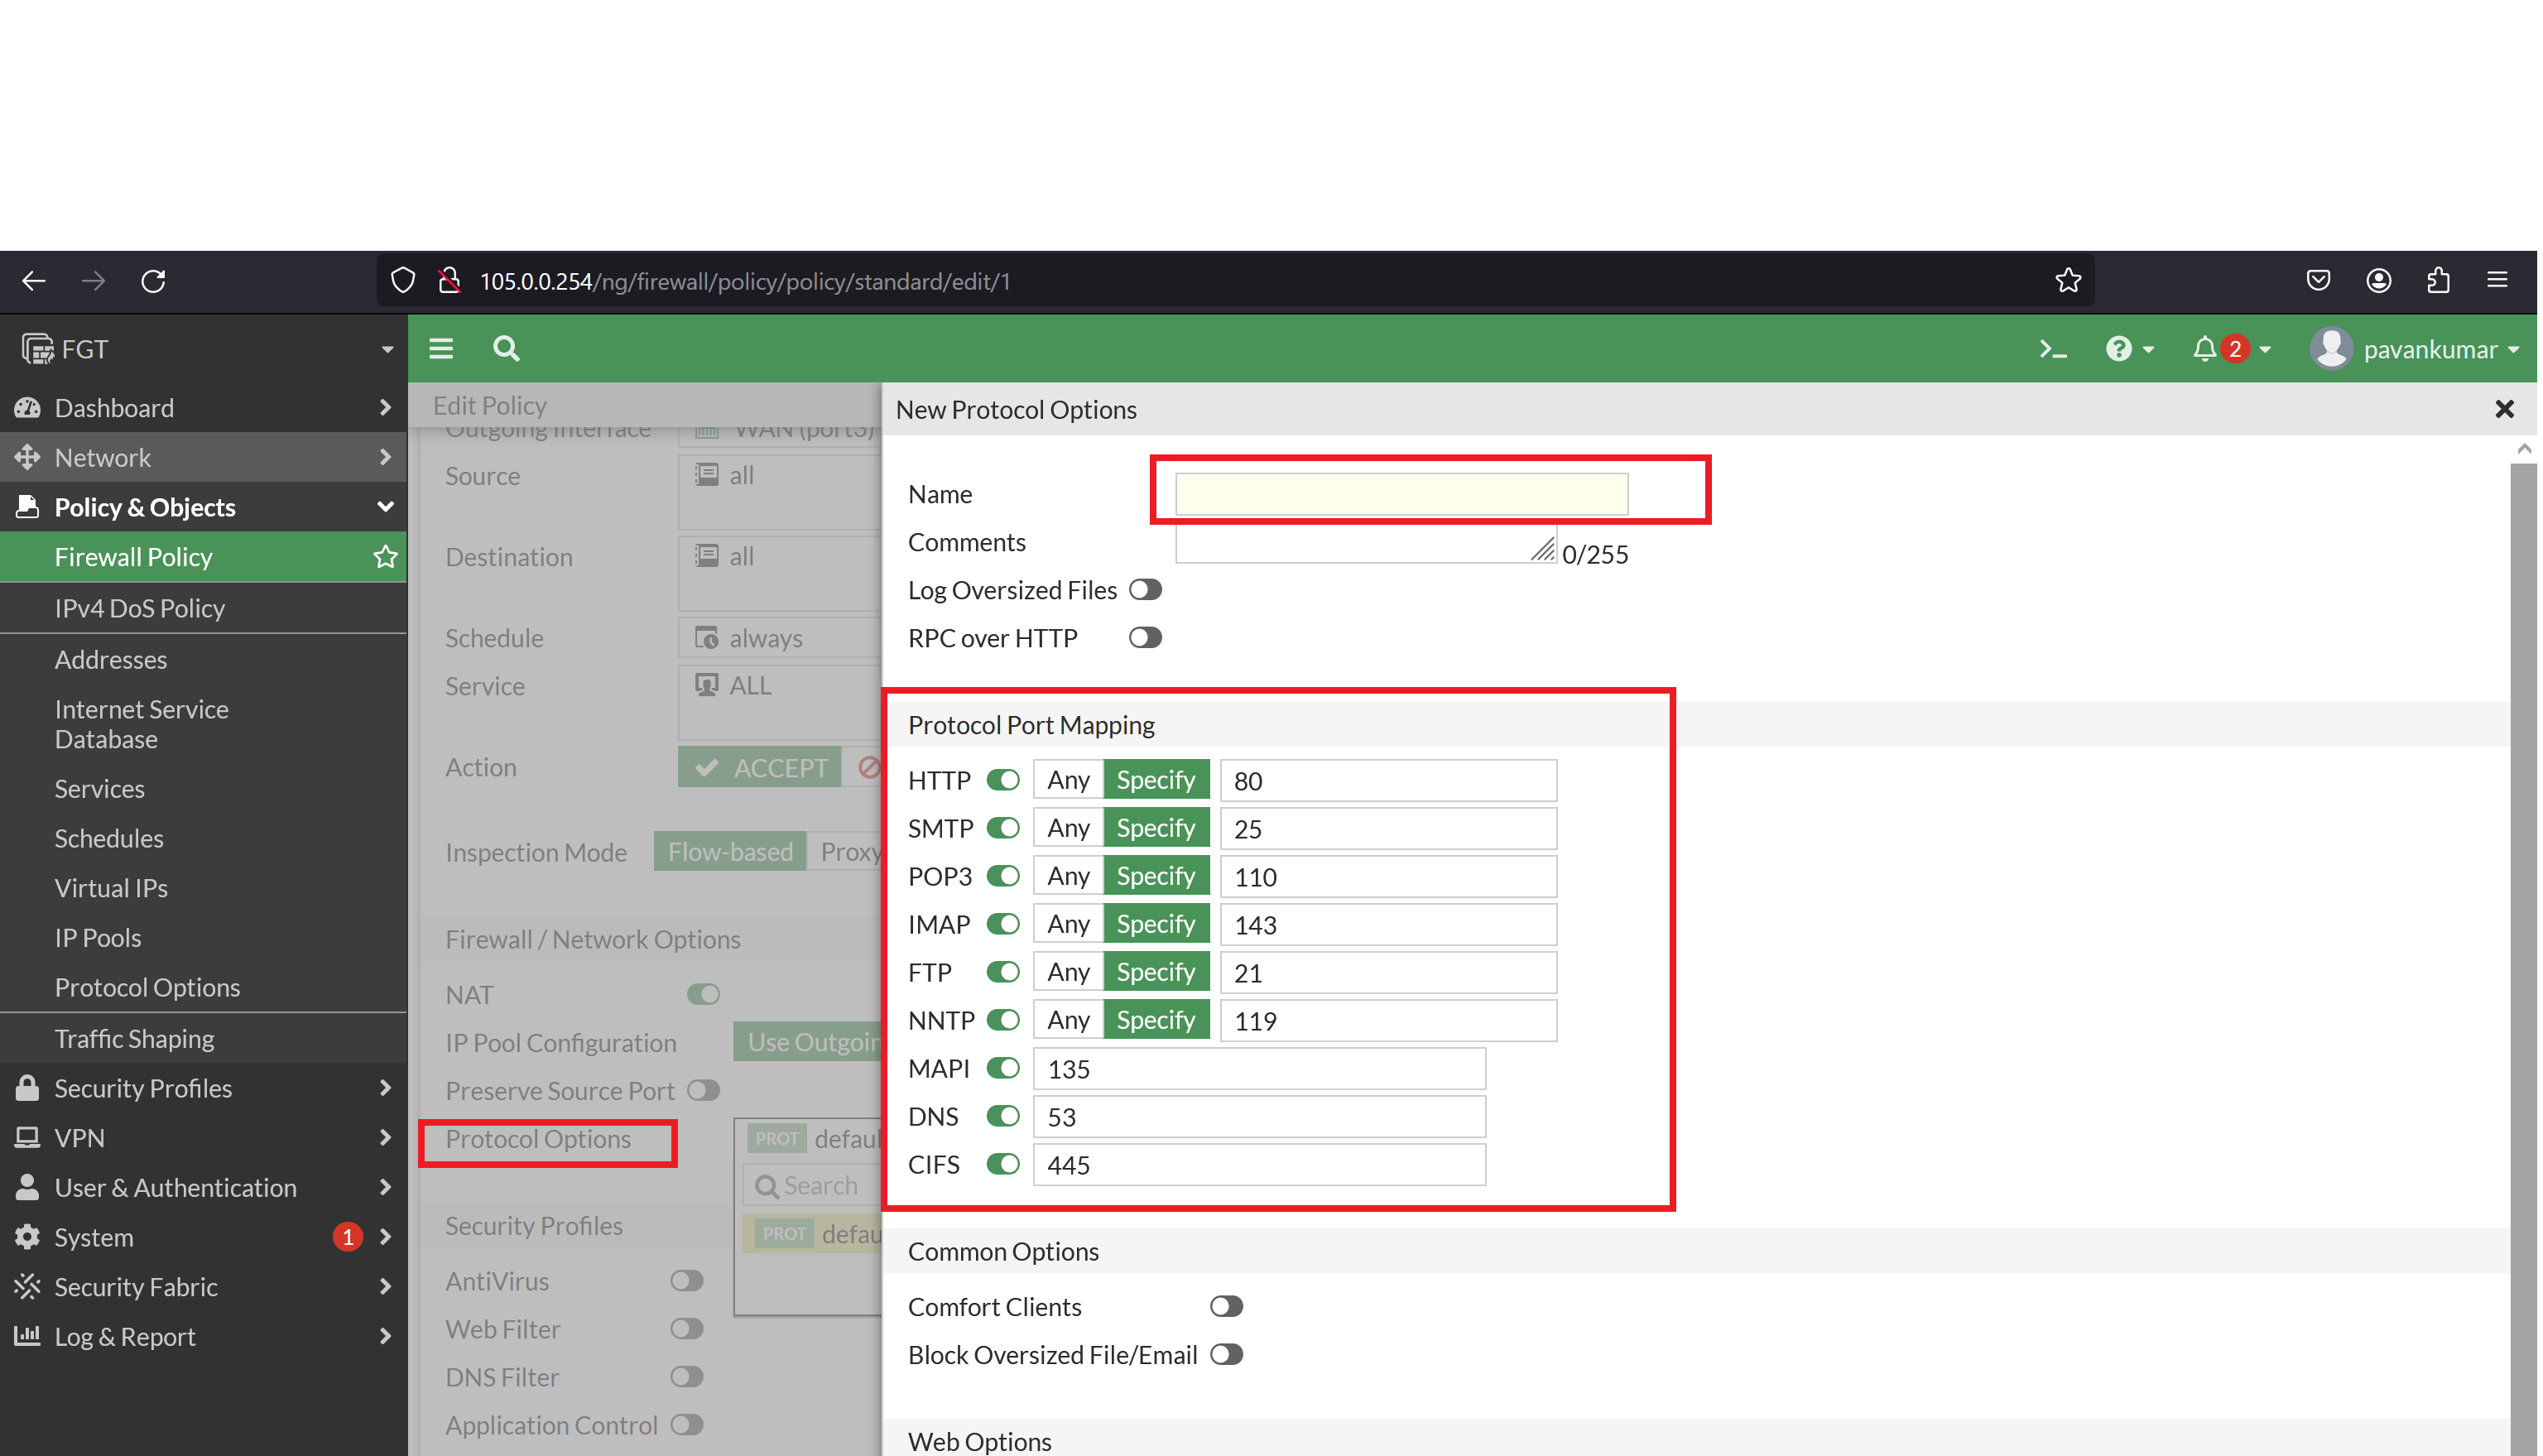This screenshot has width=2543, height=1456.
Task: Enable RPC over HTTP
Action: point(1146,637)
